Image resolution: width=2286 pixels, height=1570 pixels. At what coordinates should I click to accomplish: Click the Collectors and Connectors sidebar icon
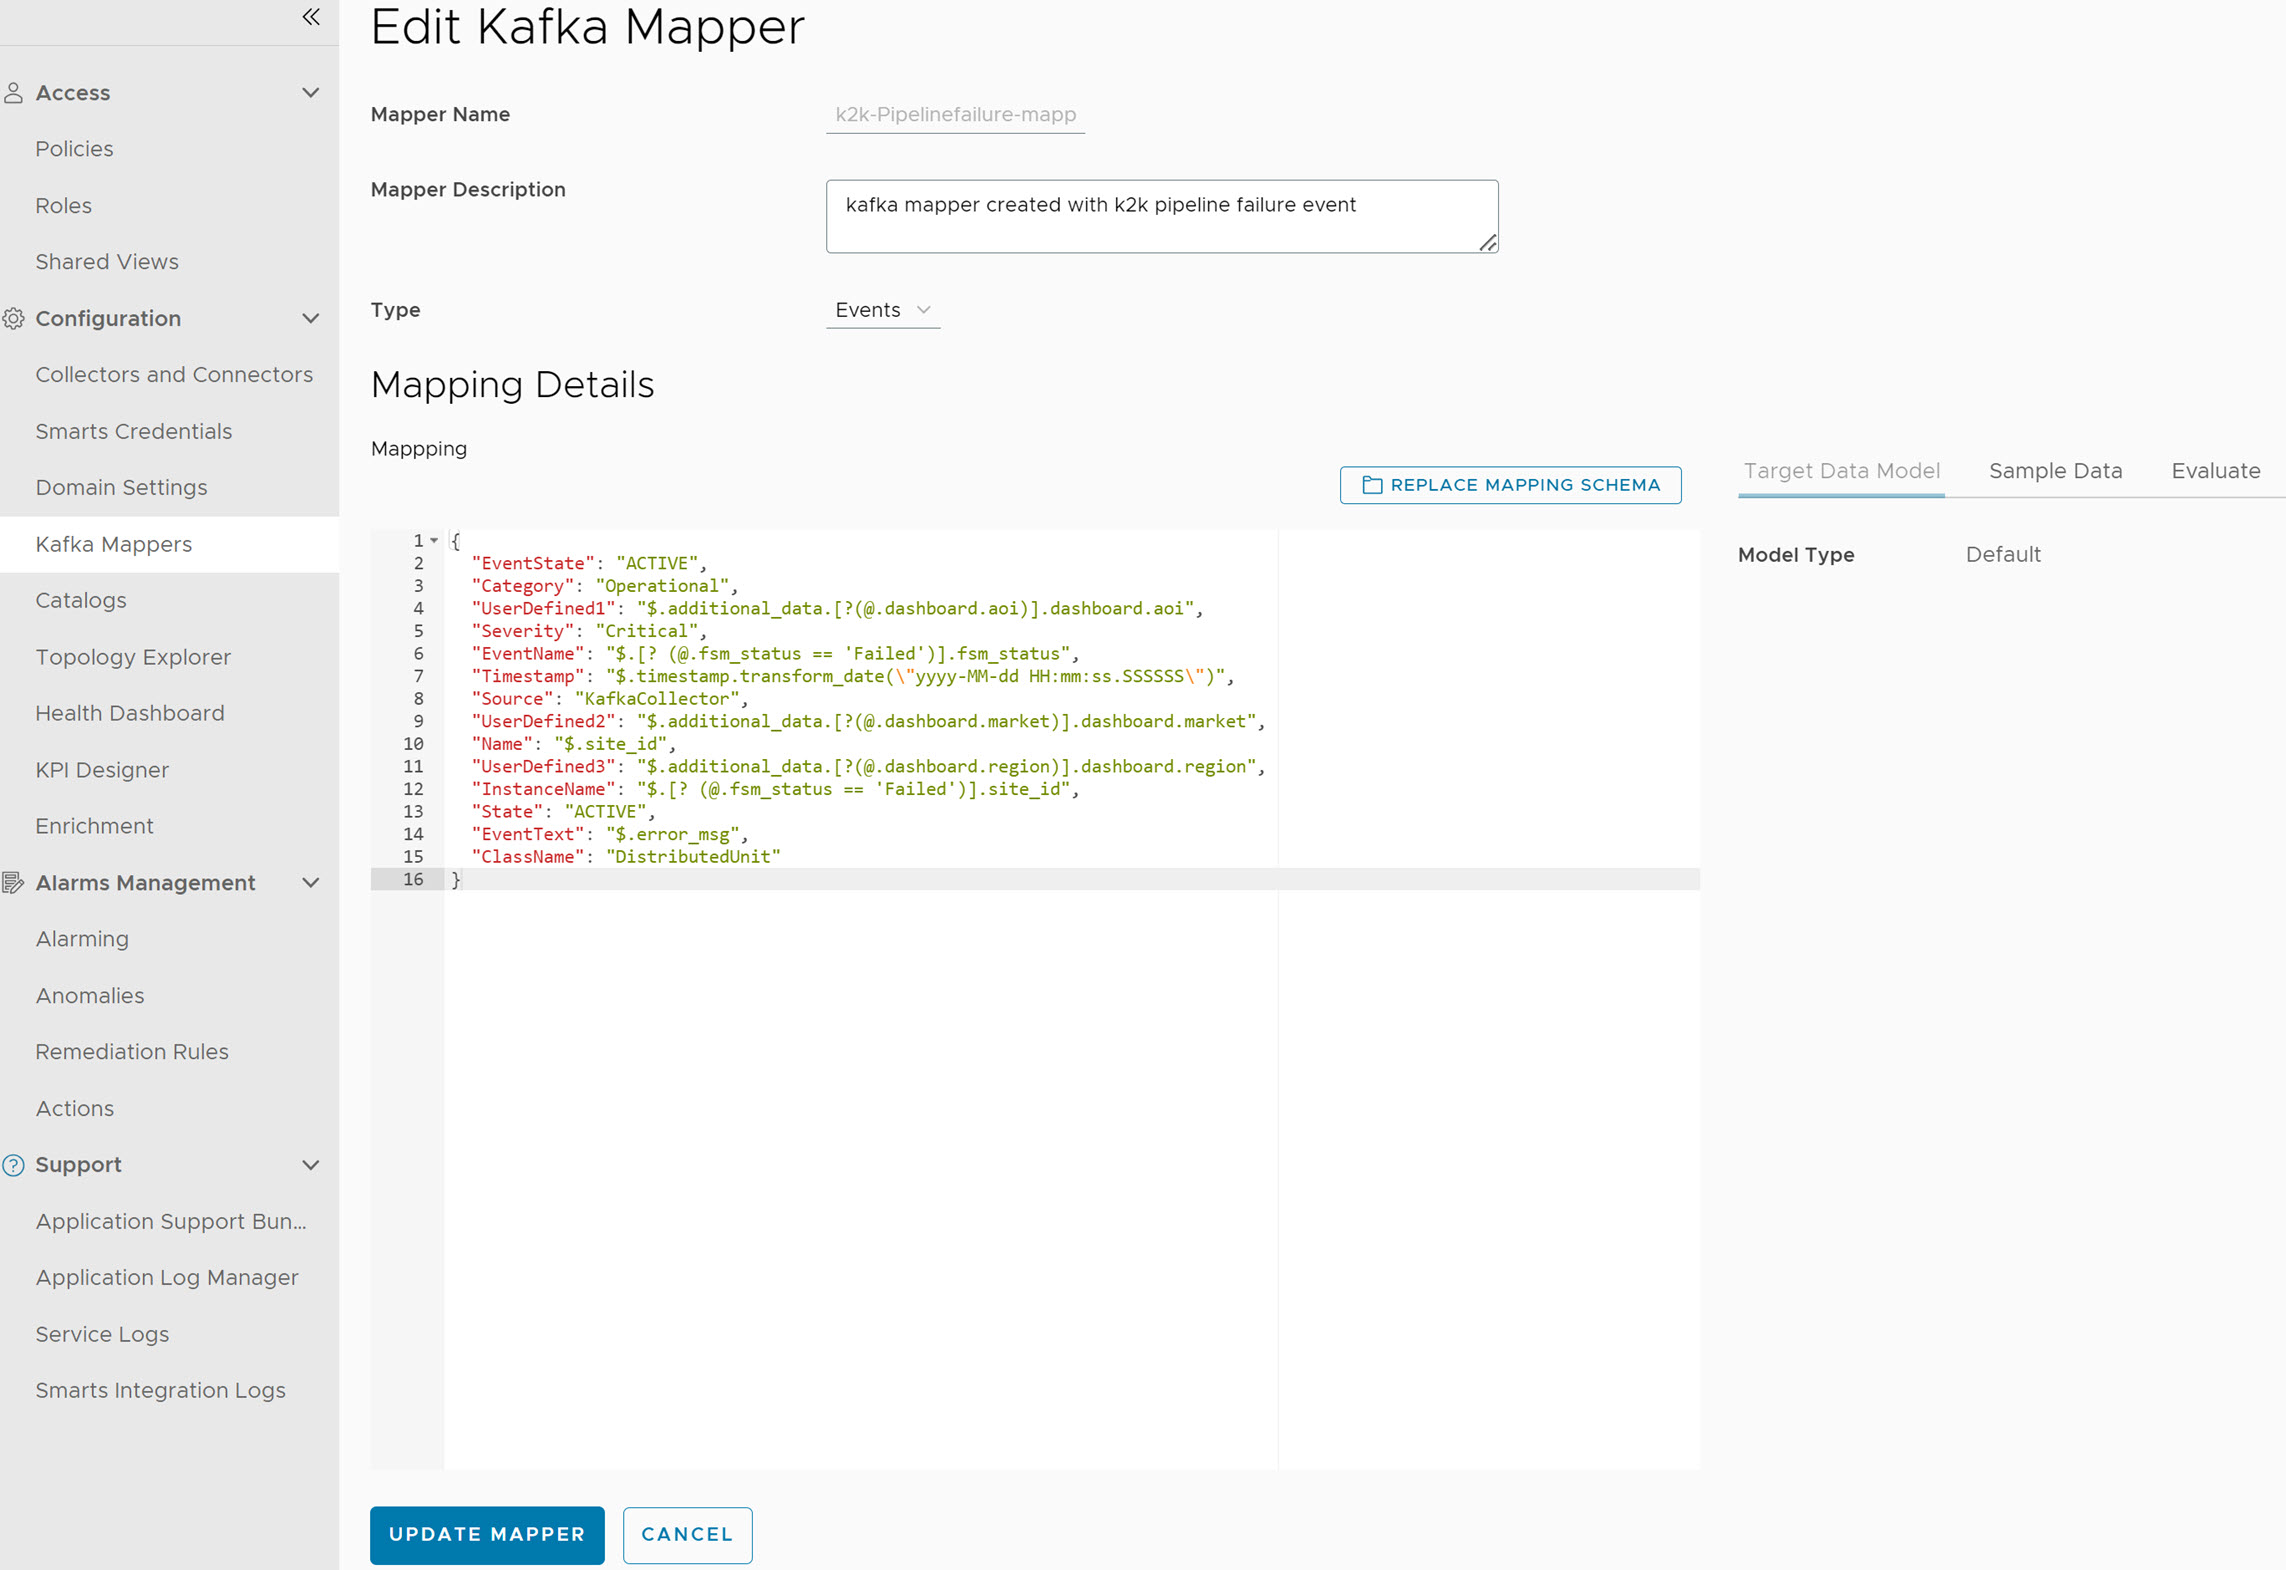(x=174, y=373)
